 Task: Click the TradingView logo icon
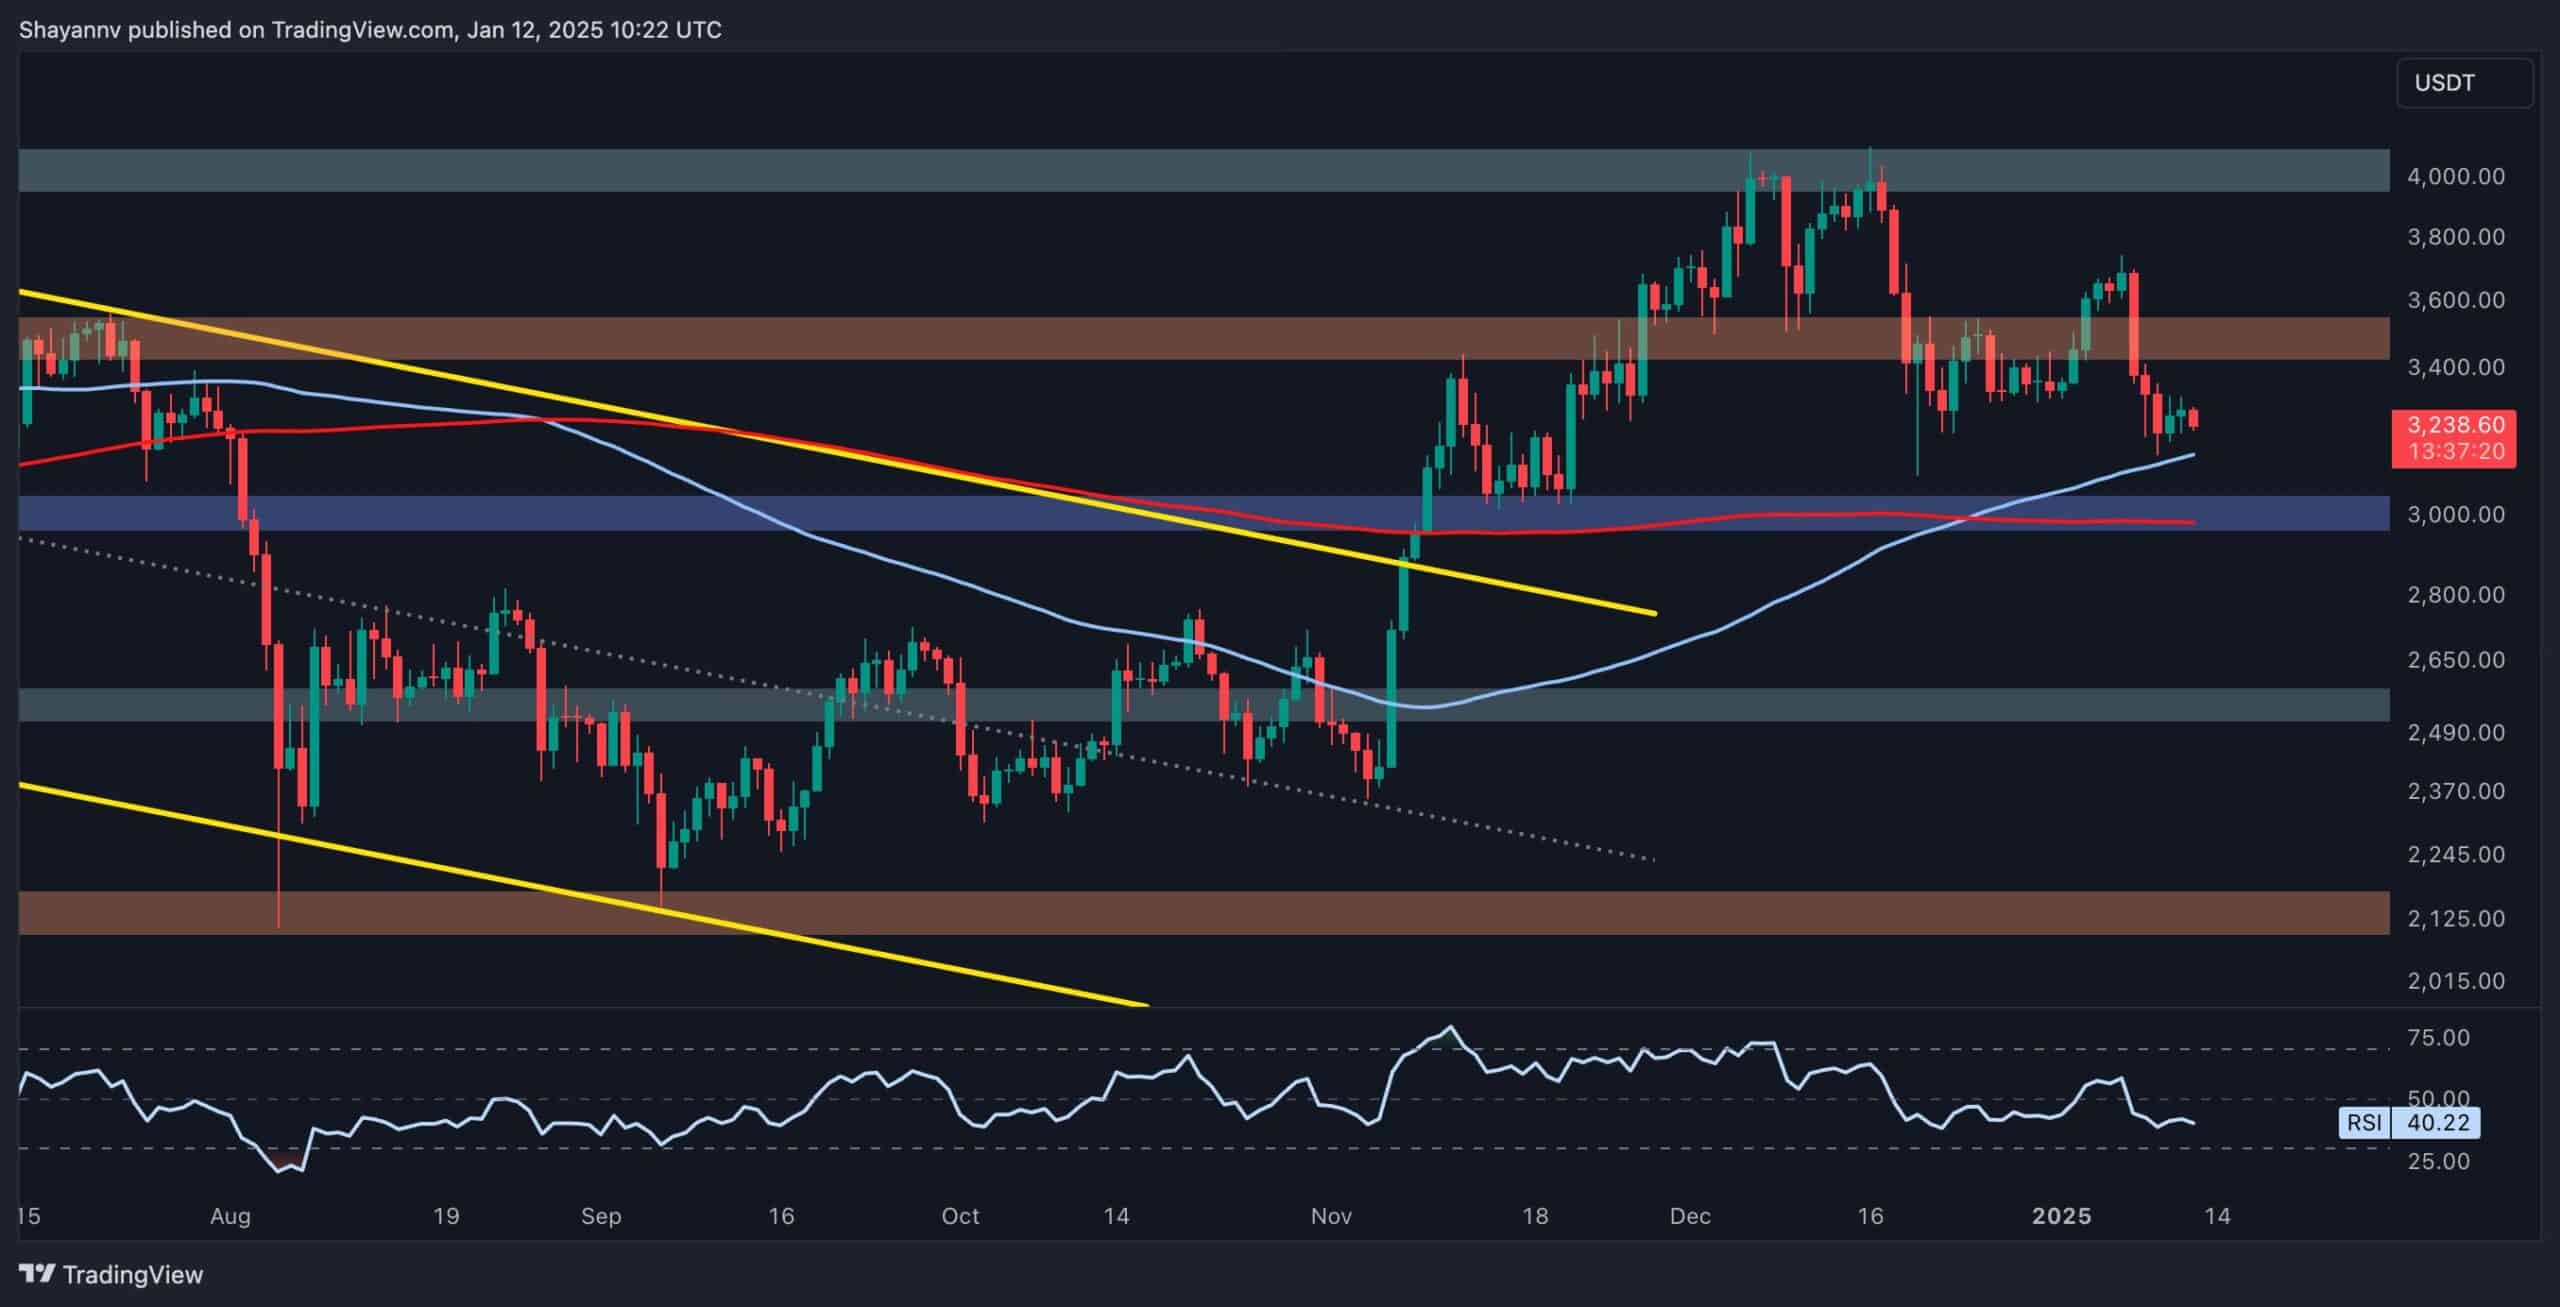tap(37, 1274)
